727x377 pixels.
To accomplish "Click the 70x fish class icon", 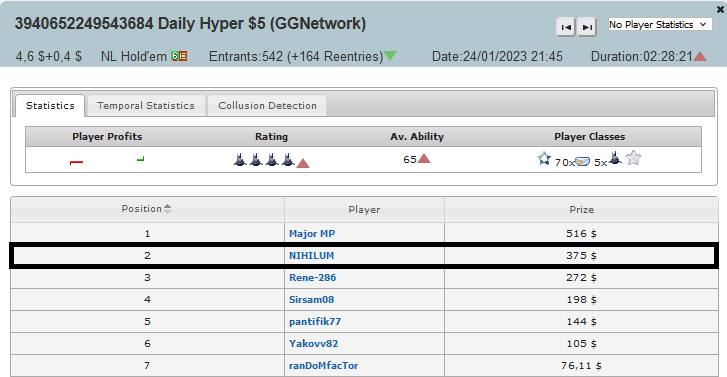I will (x=582, y=161).
